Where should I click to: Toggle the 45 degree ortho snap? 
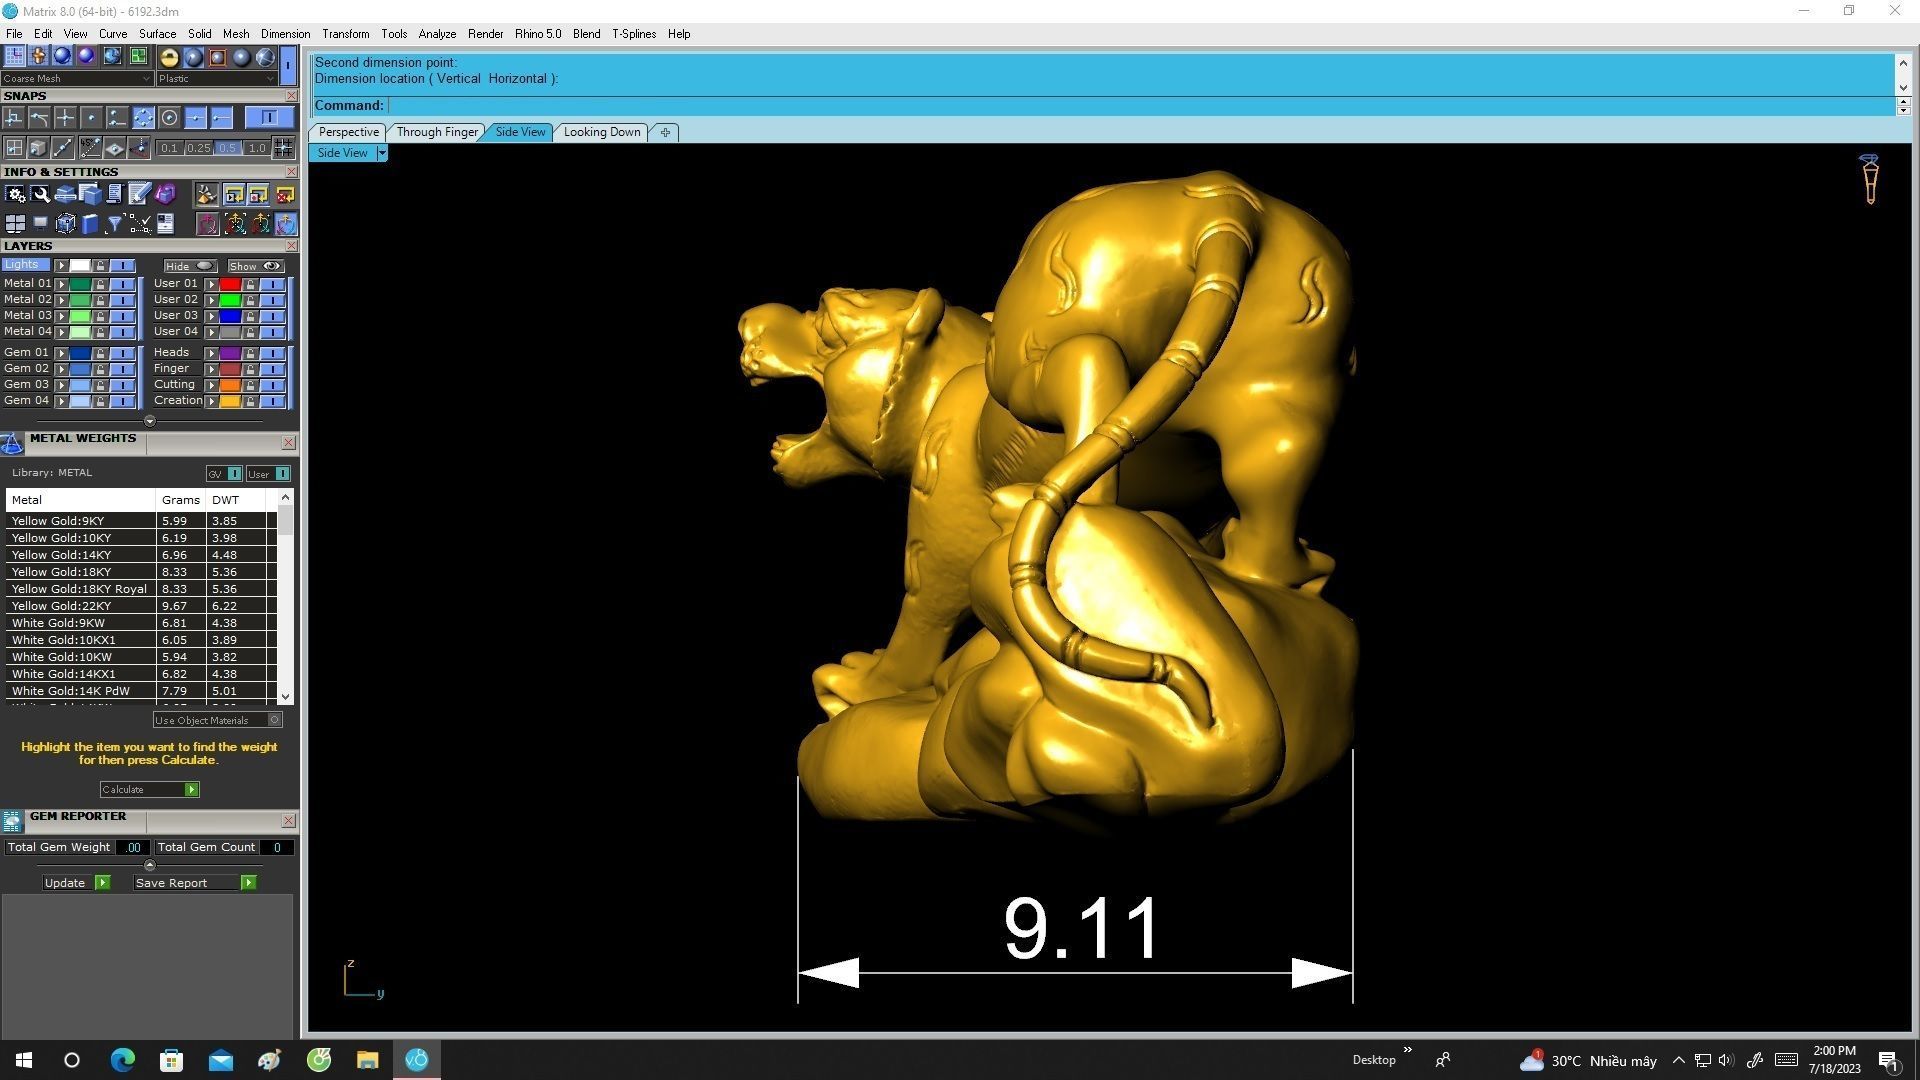[x=90, y=148]
